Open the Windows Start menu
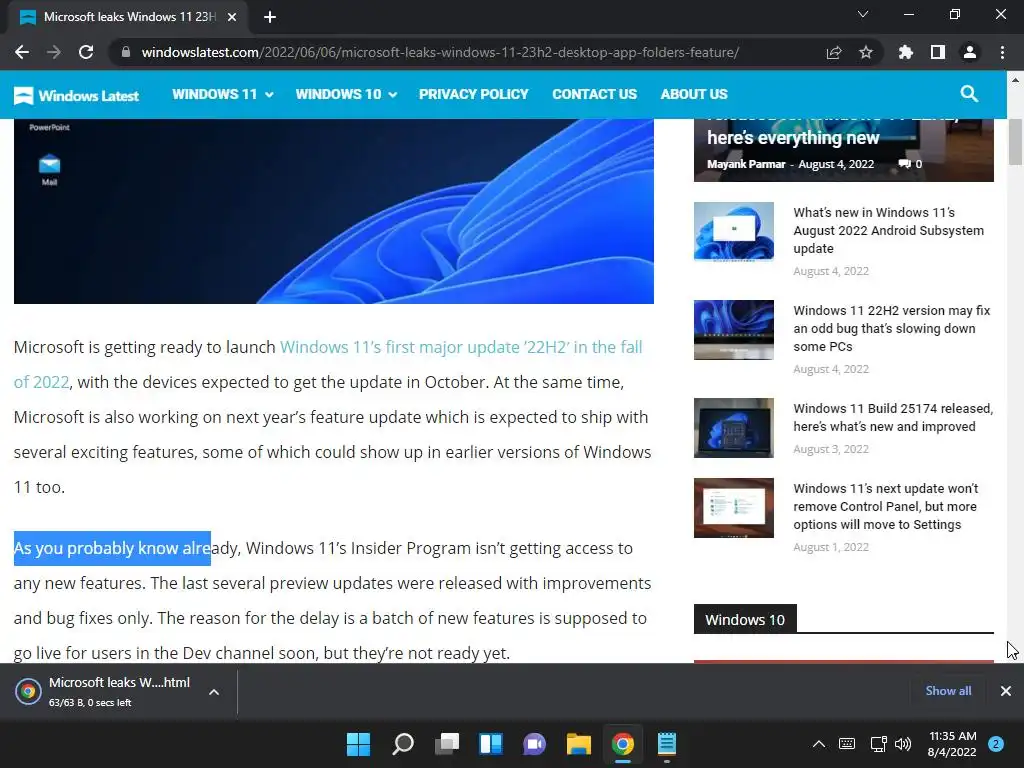This screenshot has height=768, width=1024. [358, 744]
